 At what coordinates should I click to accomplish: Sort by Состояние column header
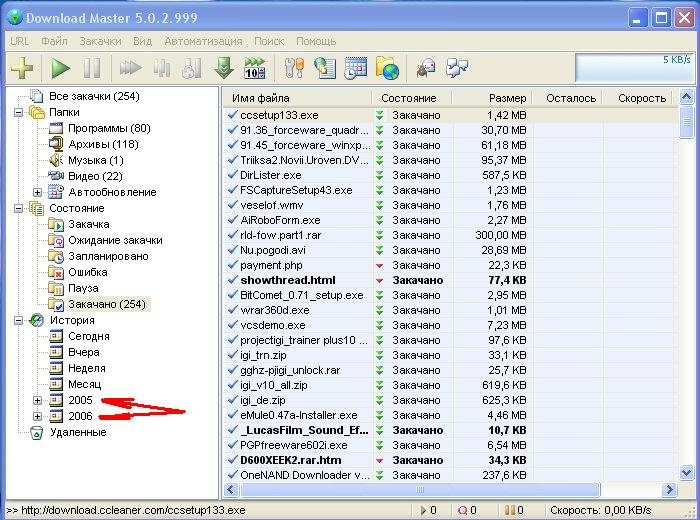pyautogui.click(x=412, y=98)
